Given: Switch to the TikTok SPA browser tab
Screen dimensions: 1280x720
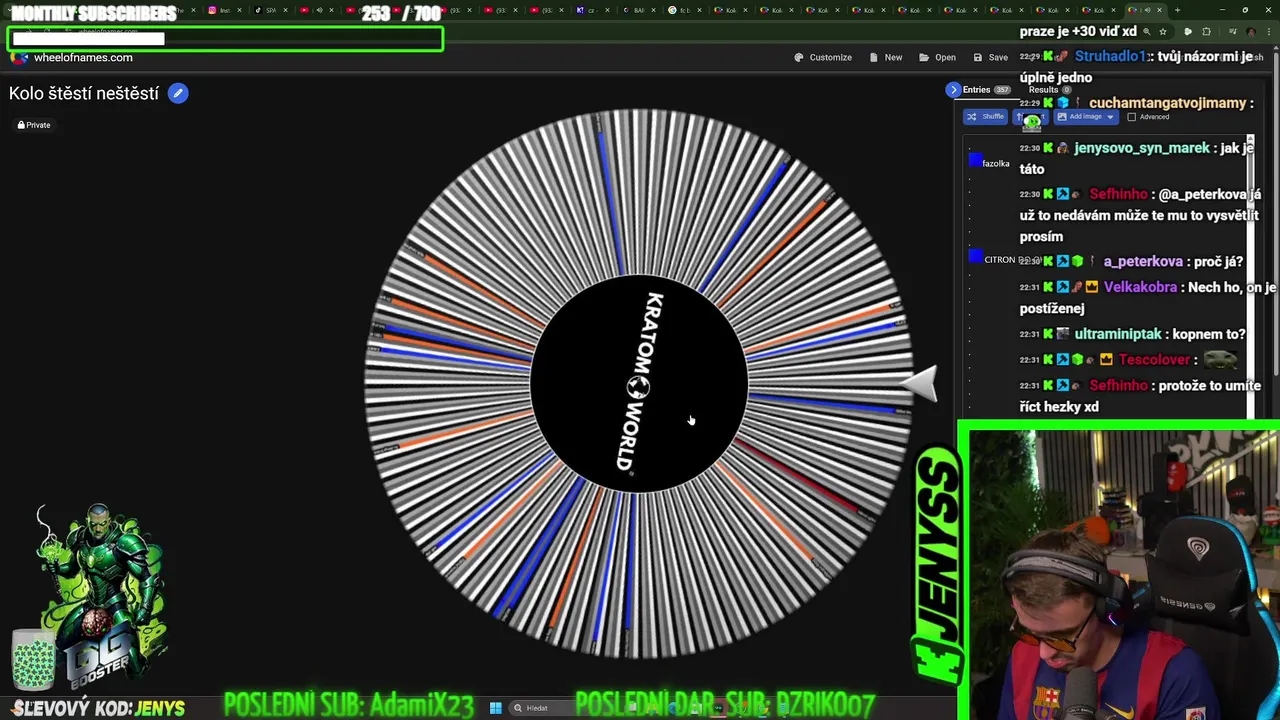Looking at the screenshot, I should (x=270, y=10).
